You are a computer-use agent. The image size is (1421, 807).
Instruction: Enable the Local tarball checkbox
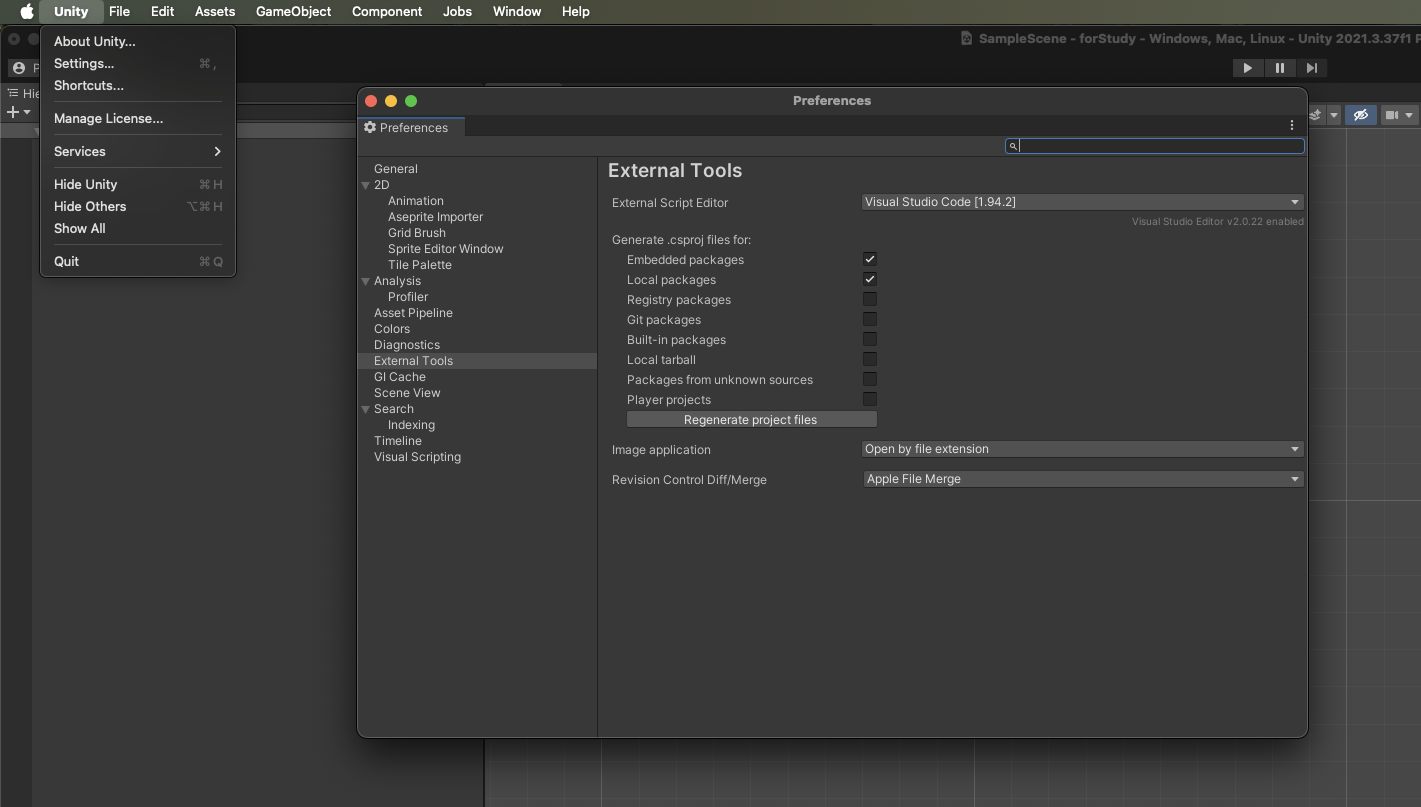870,359
